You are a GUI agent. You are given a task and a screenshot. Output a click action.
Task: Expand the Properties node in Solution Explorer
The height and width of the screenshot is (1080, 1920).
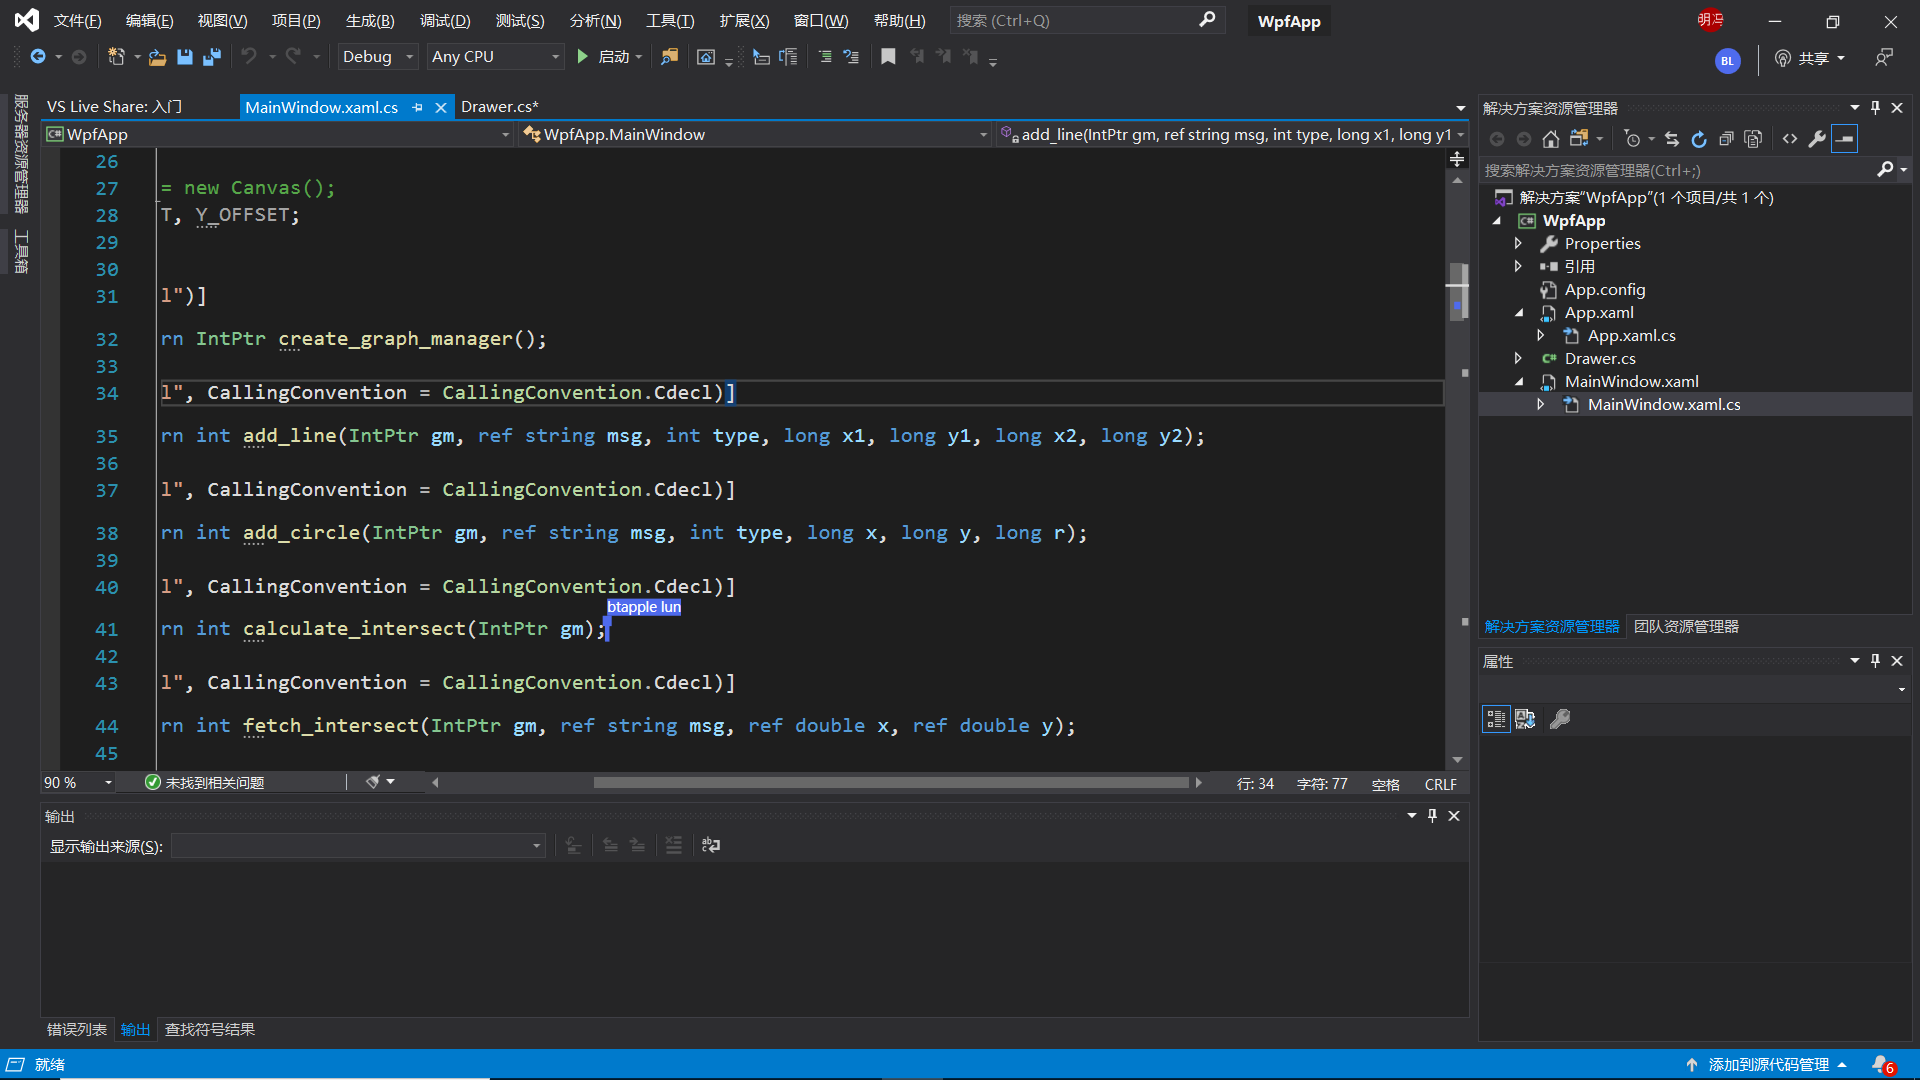tap(1518, 243)
